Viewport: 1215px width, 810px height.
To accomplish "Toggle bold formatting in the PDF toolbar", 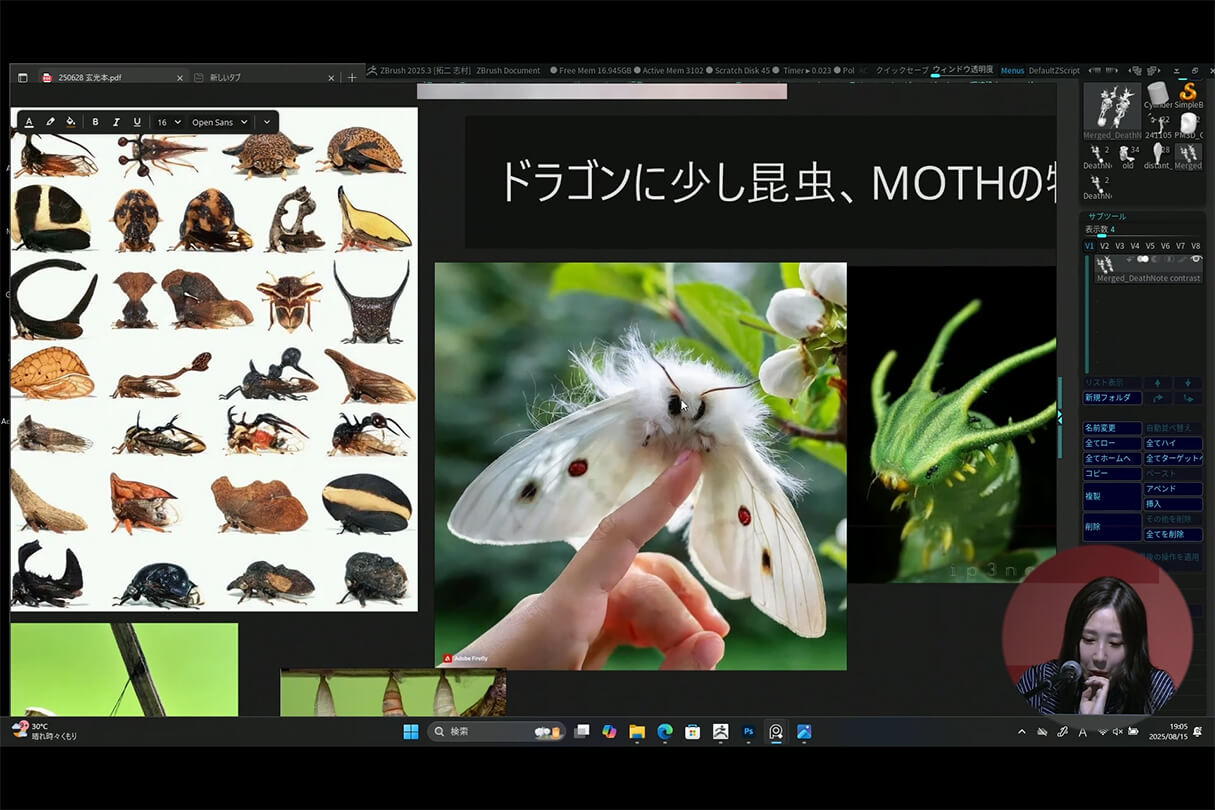I will [x=95, y=121].
